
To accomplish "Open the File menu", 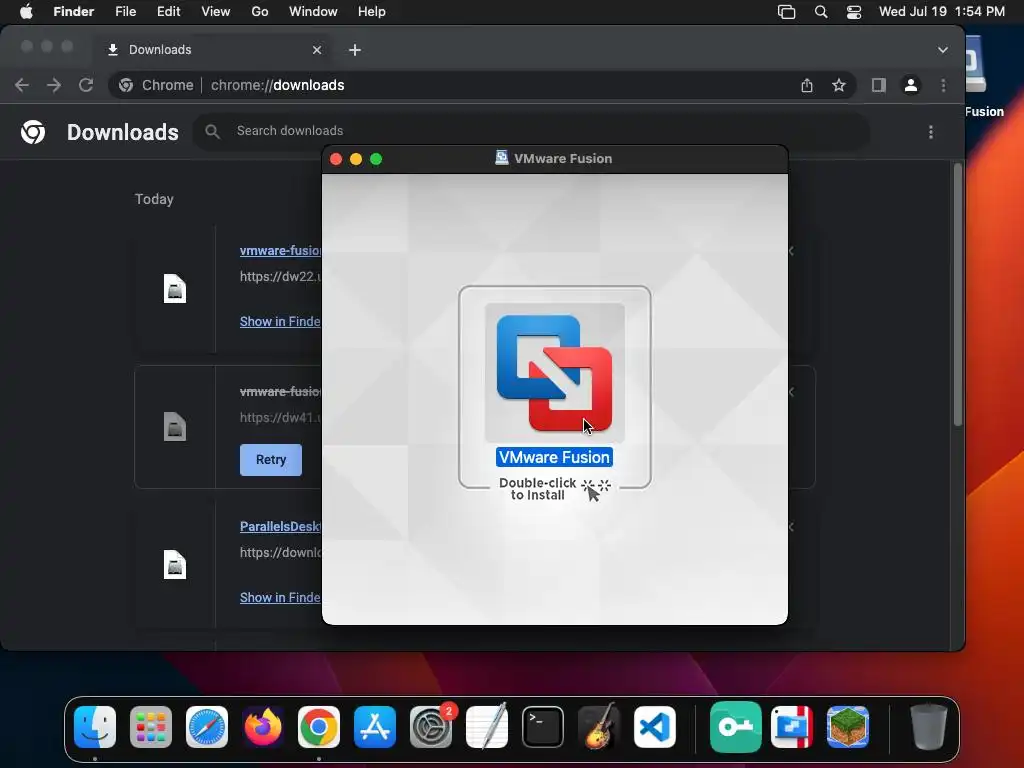I will tap(125, 12).
